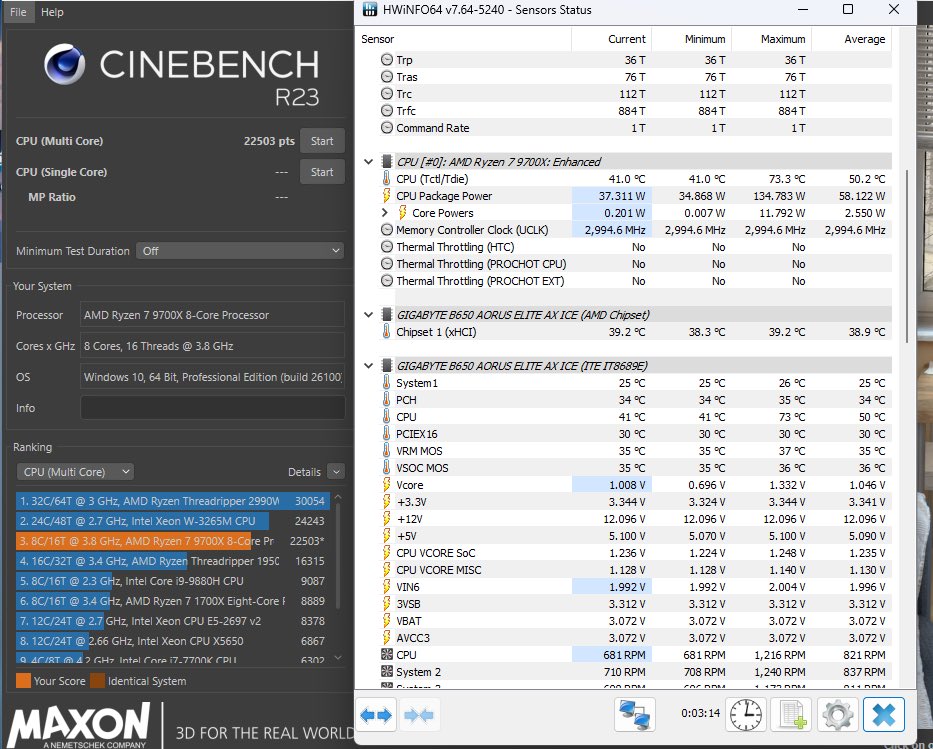Select the CPU VCORE SoC row label
Screen dimensions: 933x749
point(436,553)
